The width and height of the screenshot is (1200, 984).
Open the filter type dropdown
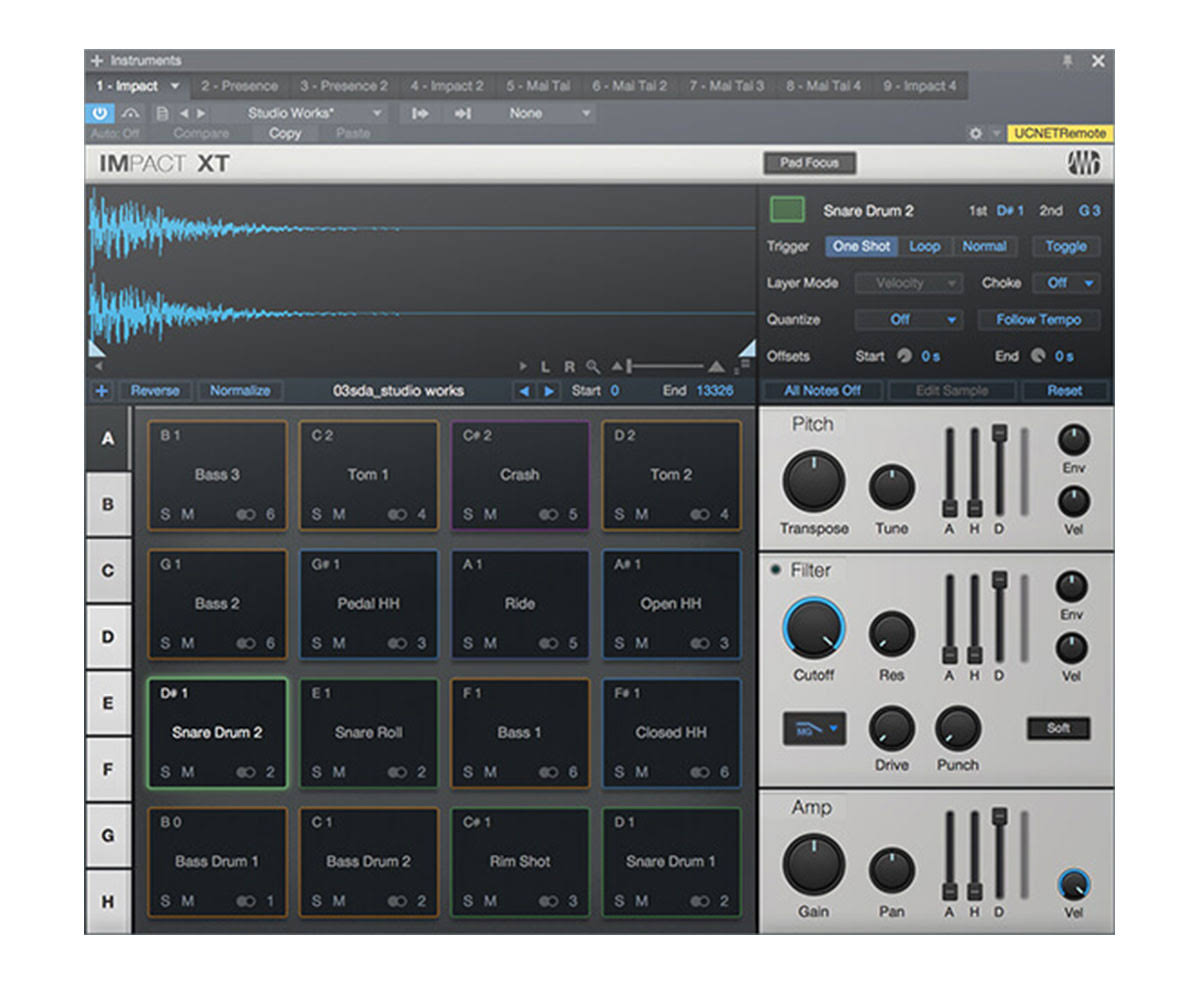click(814, 730)
